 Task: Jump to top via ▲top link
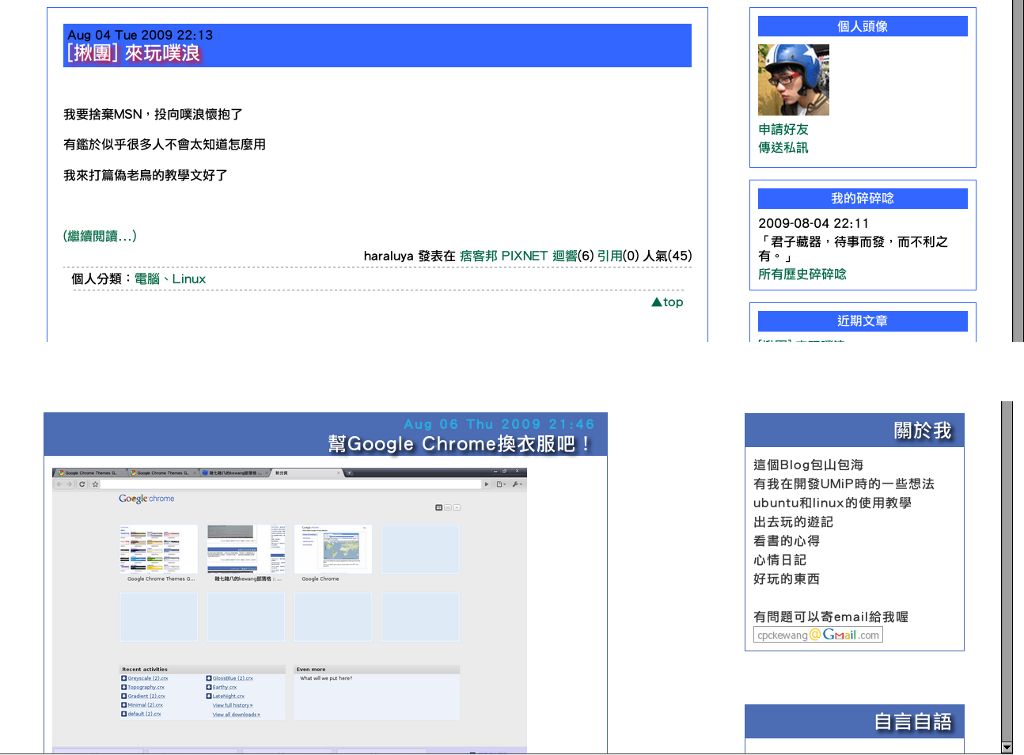(667, 302)
